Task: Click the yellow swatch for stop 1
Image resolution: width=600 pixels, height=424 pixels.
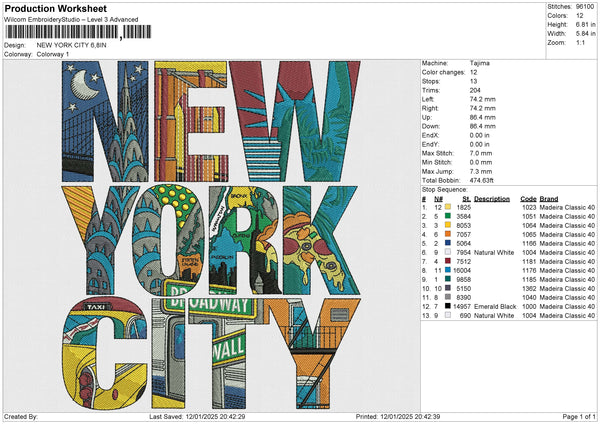Action: [x=447, y=206]
